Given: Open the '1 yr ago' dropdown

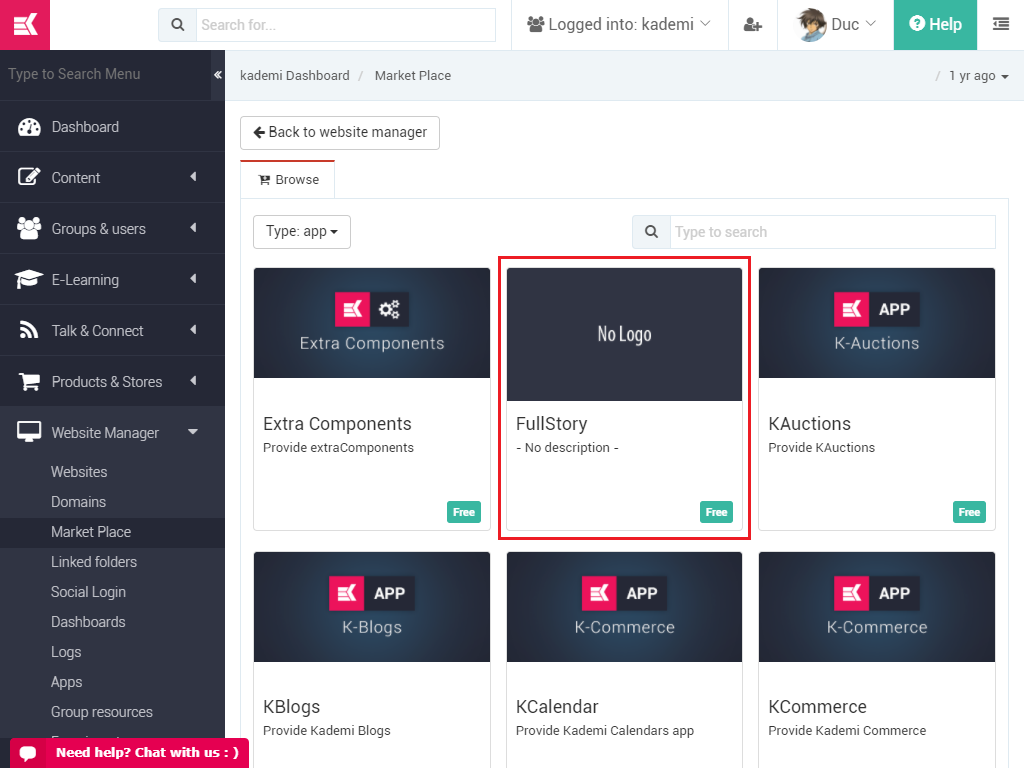Looking at the screenshot, I should click(x=978, y=76).
